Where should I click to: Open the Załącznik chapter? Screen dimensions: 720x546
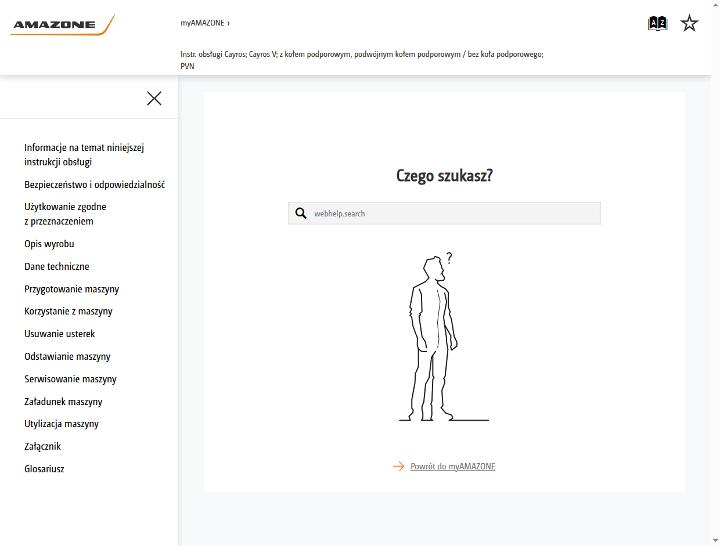pyautogui.click(x=43, y=446)
